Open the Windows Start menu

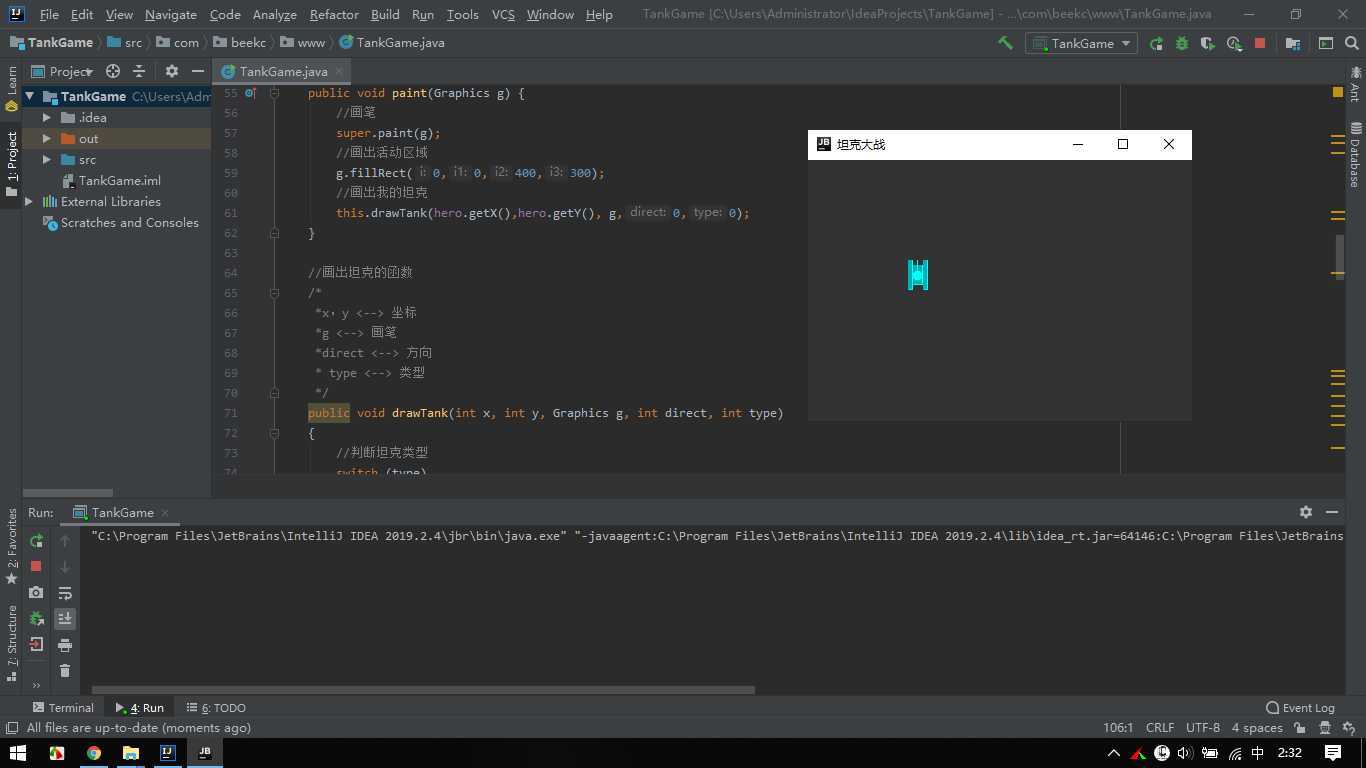pyautogui.click(x=18, y=753)
